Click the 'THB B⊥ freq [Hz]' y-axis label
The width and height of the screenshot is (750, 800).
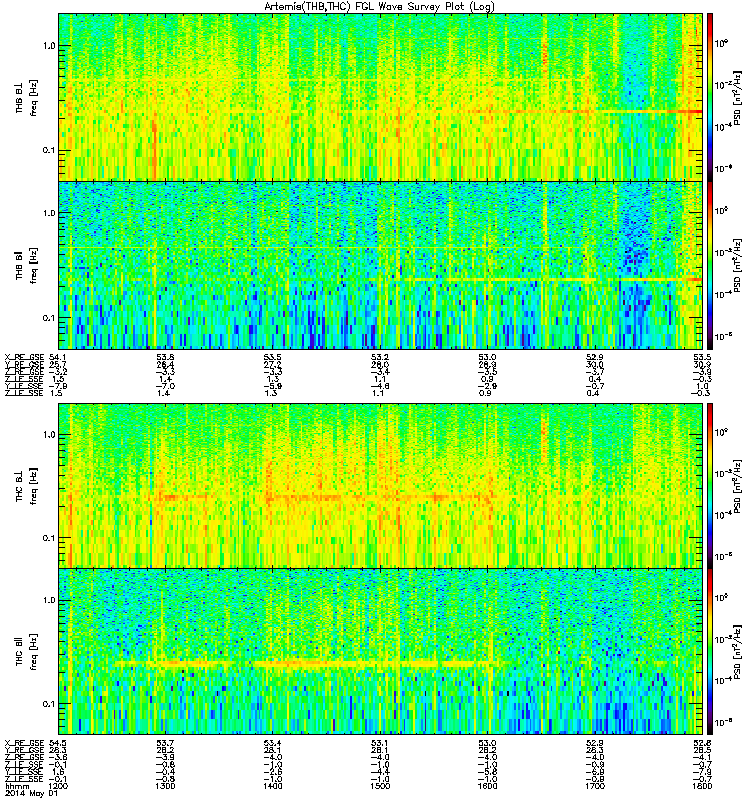tap(26, 98)
